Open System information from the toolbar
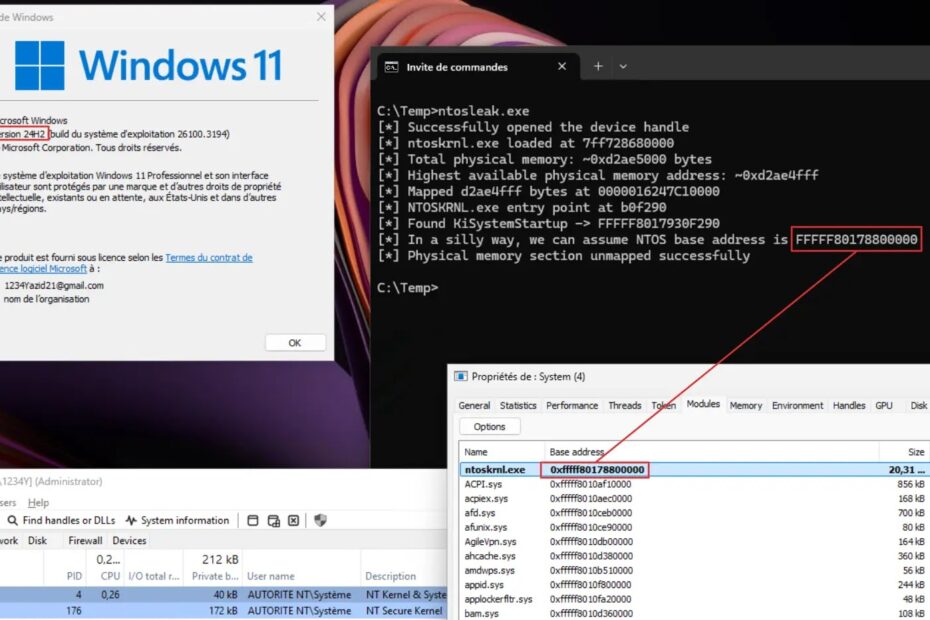Image resolution: width=930 pixels, height=620 pixels. tap(177, 520)
